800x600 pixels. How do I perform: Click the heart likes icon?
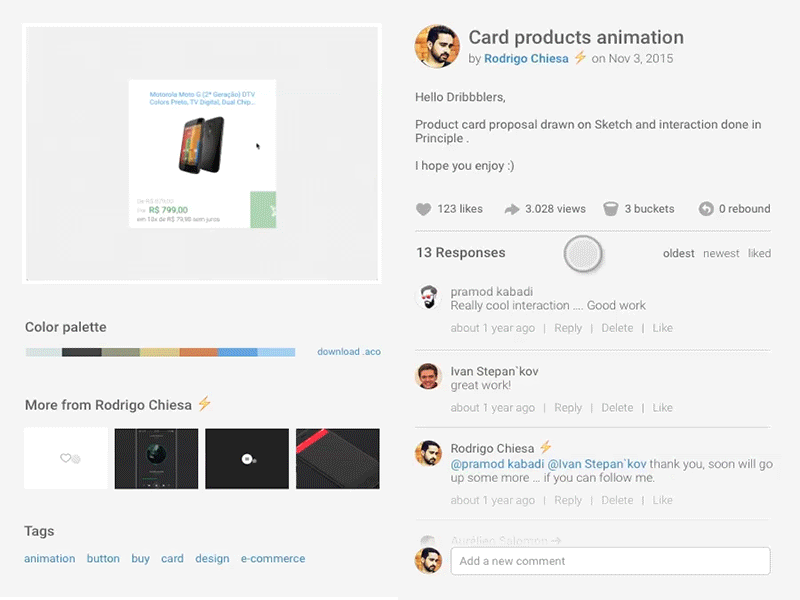[423, 209]
